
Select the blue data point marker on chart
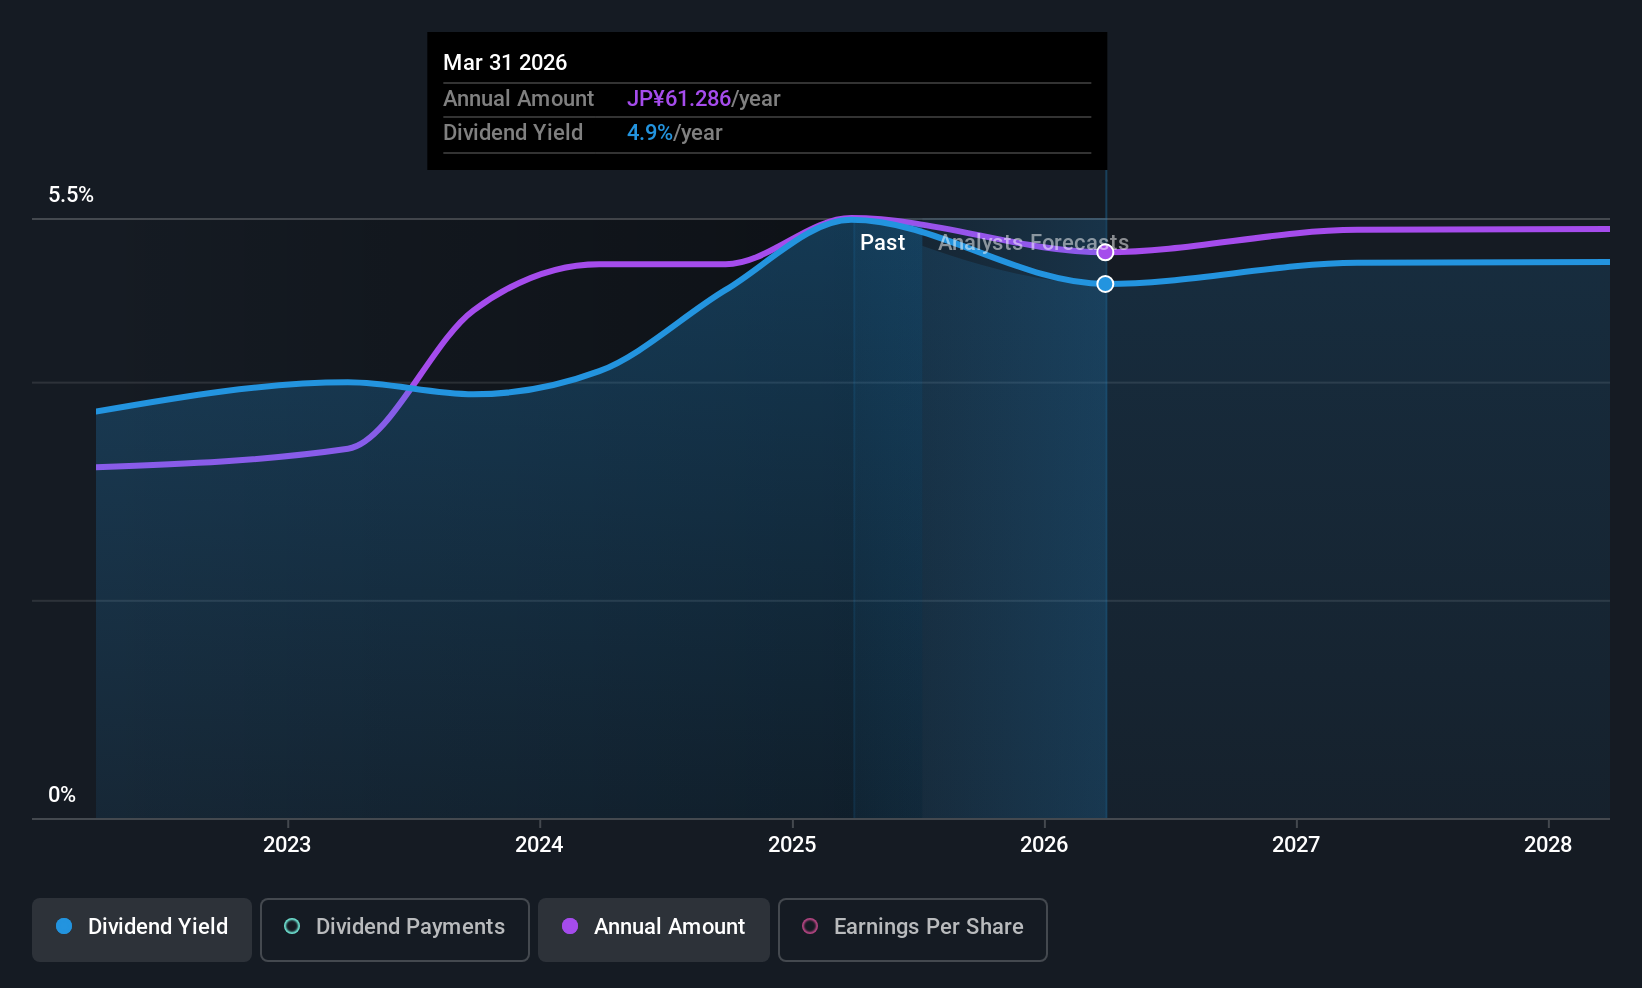[x=1105, y=284]
